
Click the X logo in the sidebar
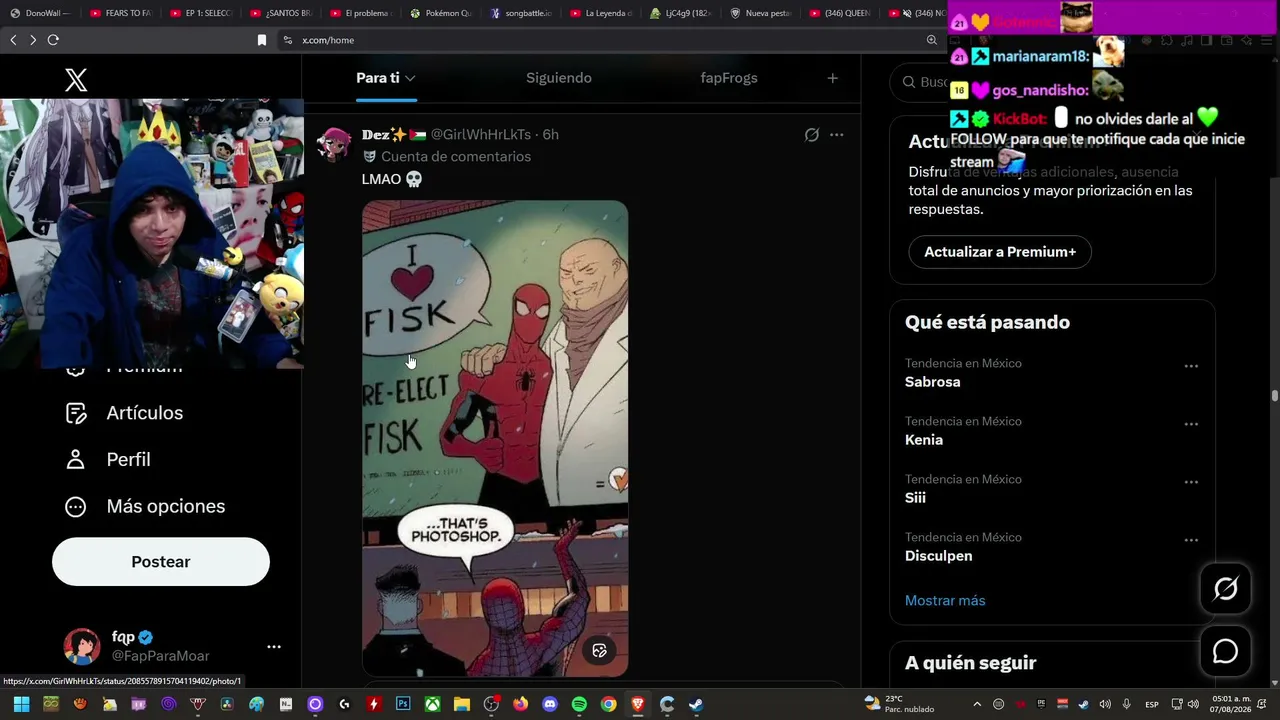(x=76, y=80)
